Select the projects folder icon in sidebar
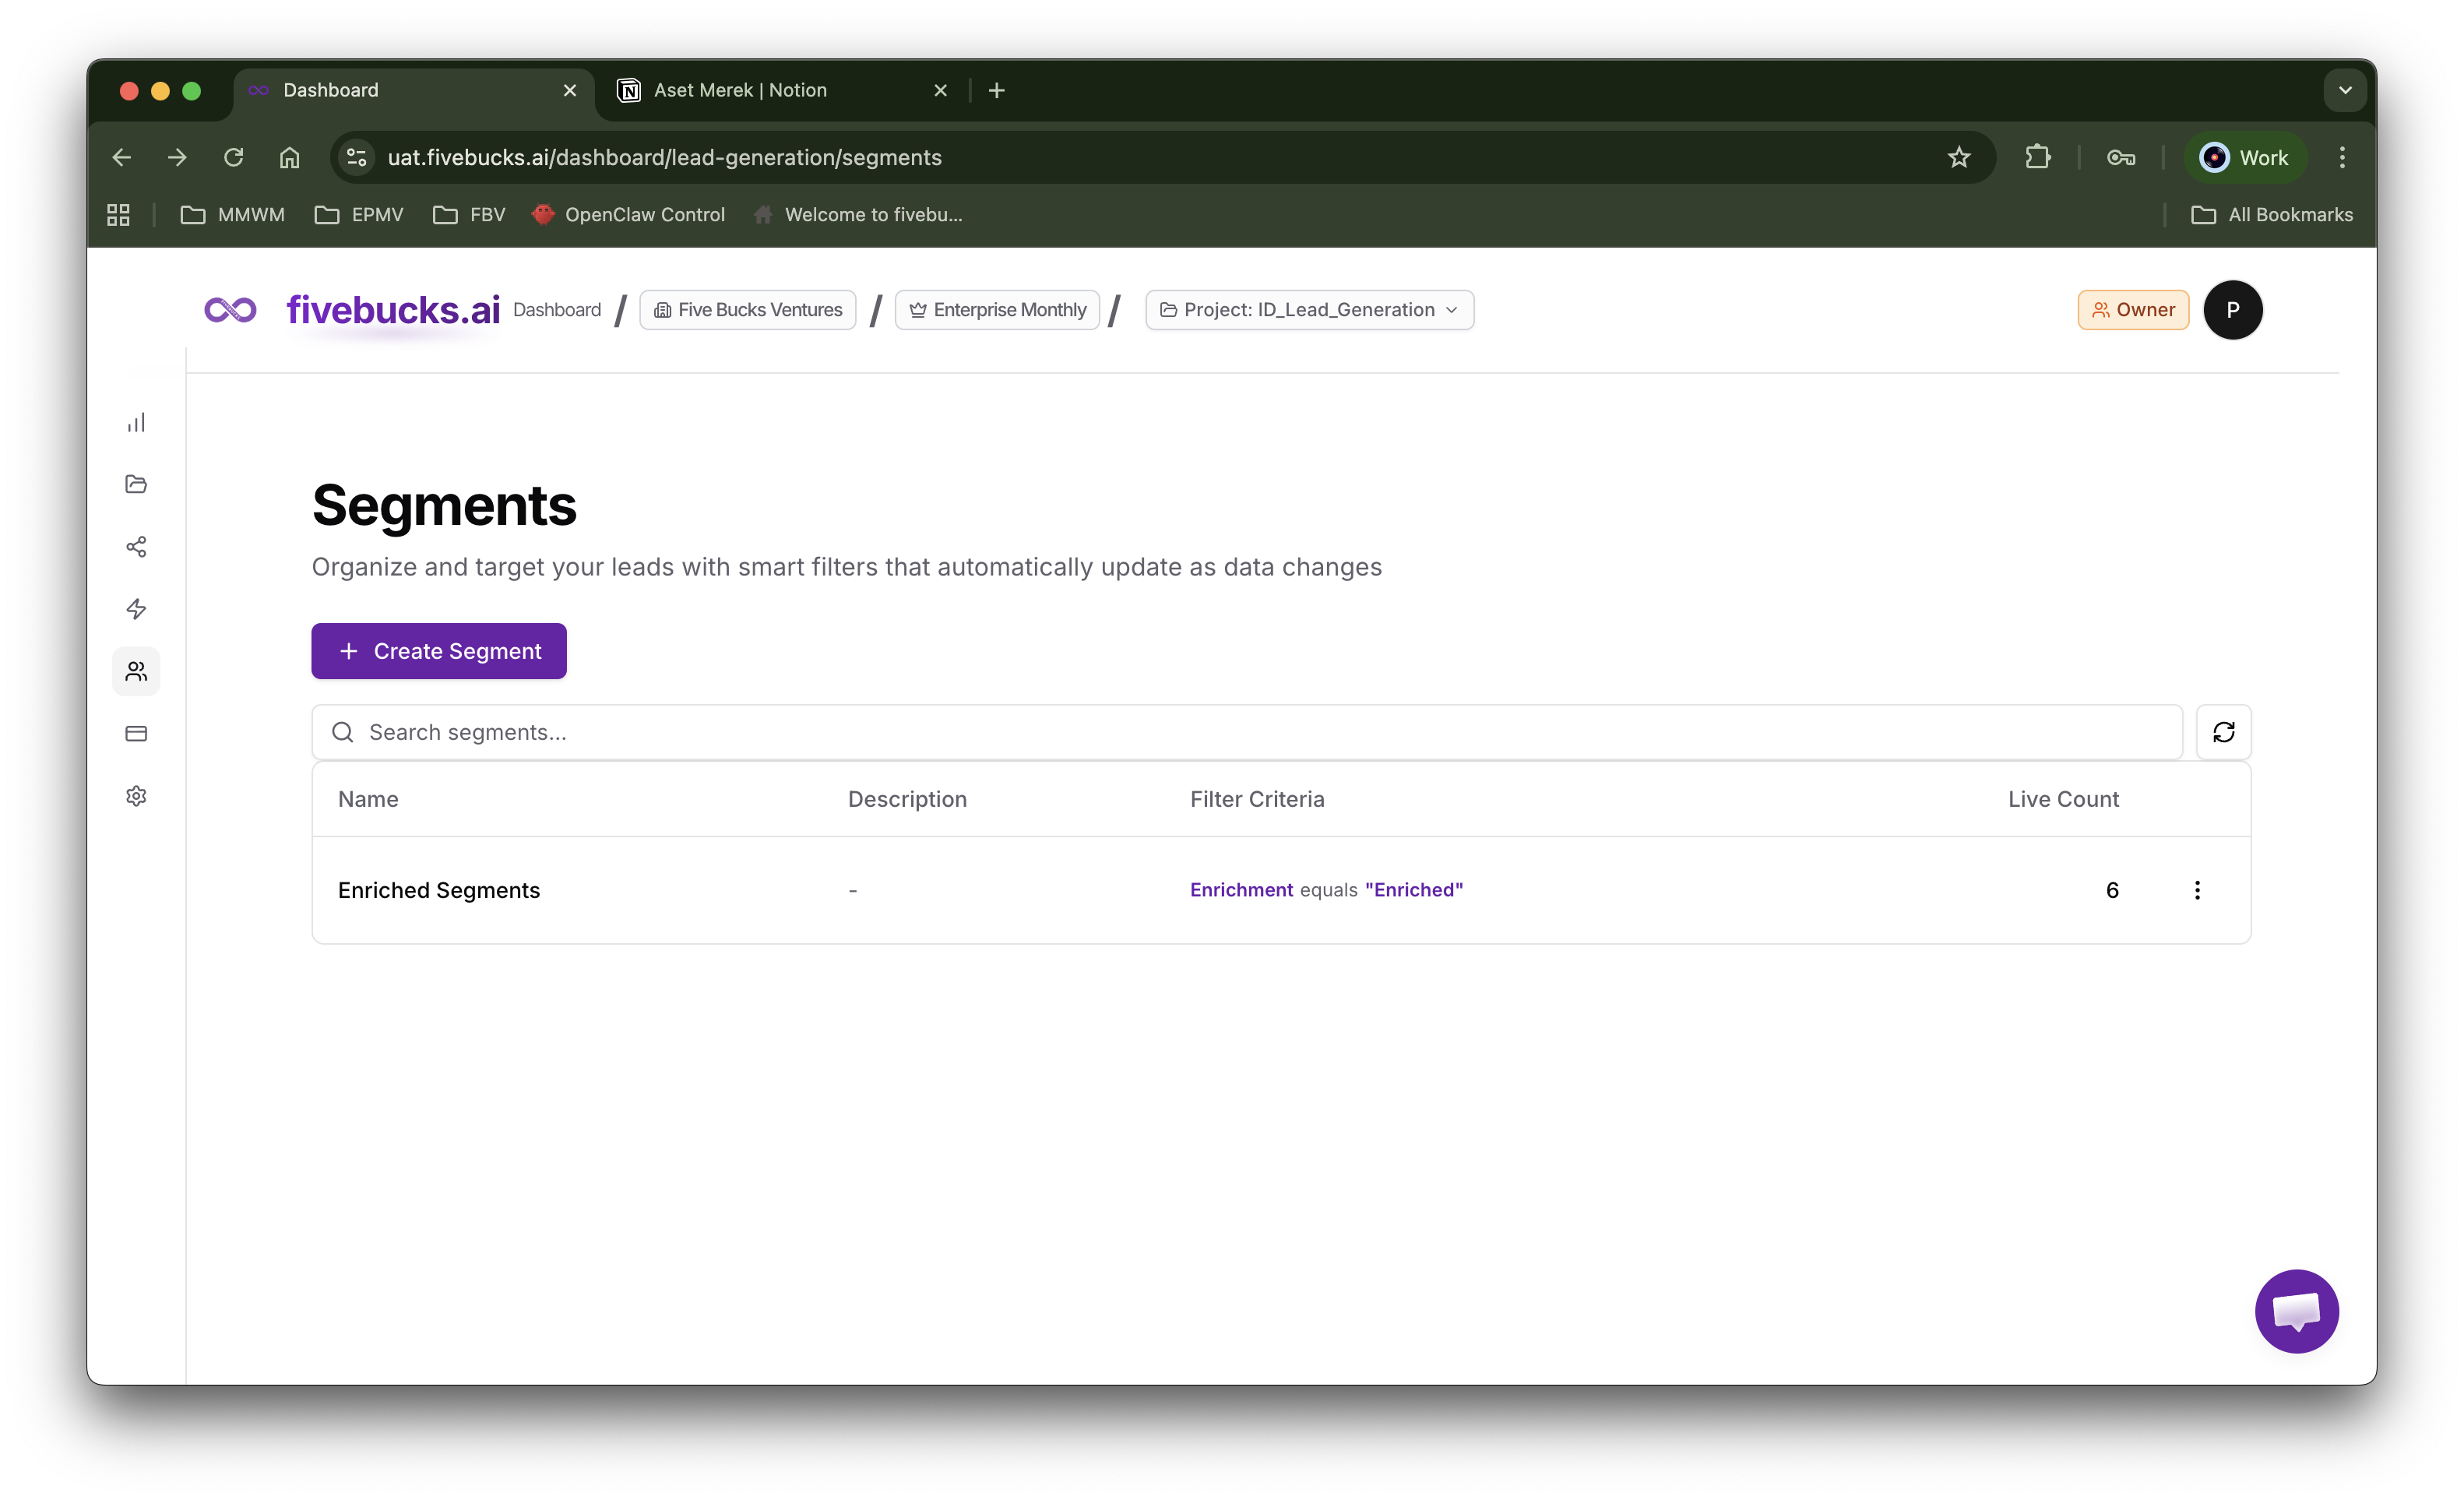 coord(136,484)
